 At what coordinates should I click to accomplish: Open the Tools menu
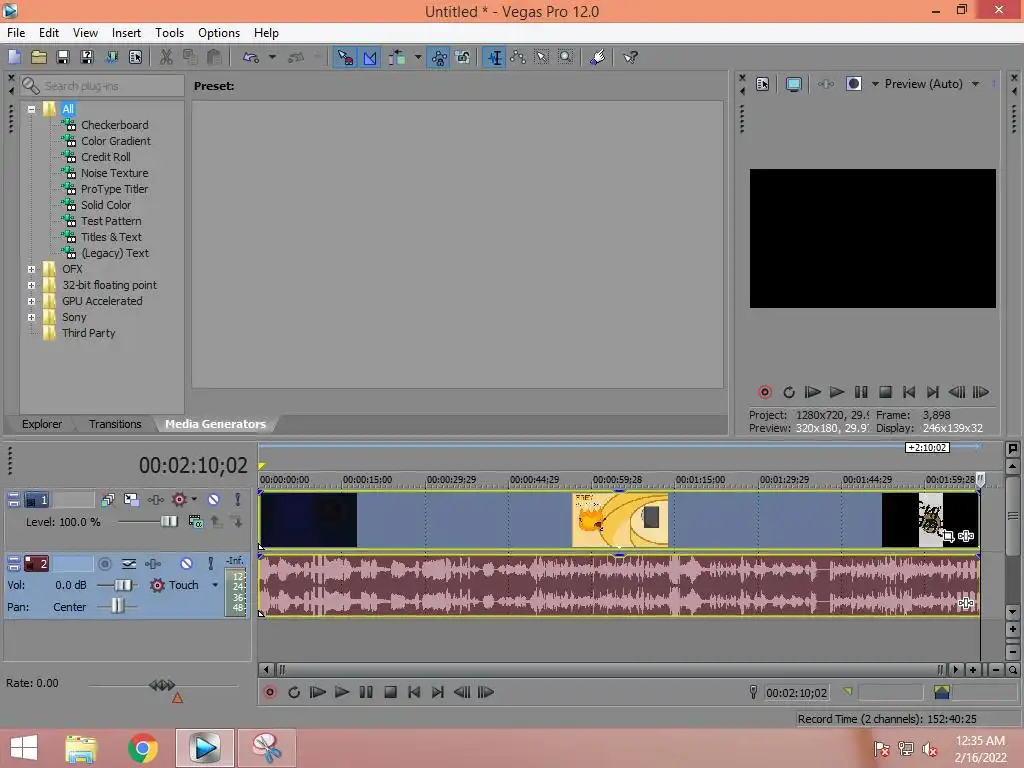coord(169,33)
